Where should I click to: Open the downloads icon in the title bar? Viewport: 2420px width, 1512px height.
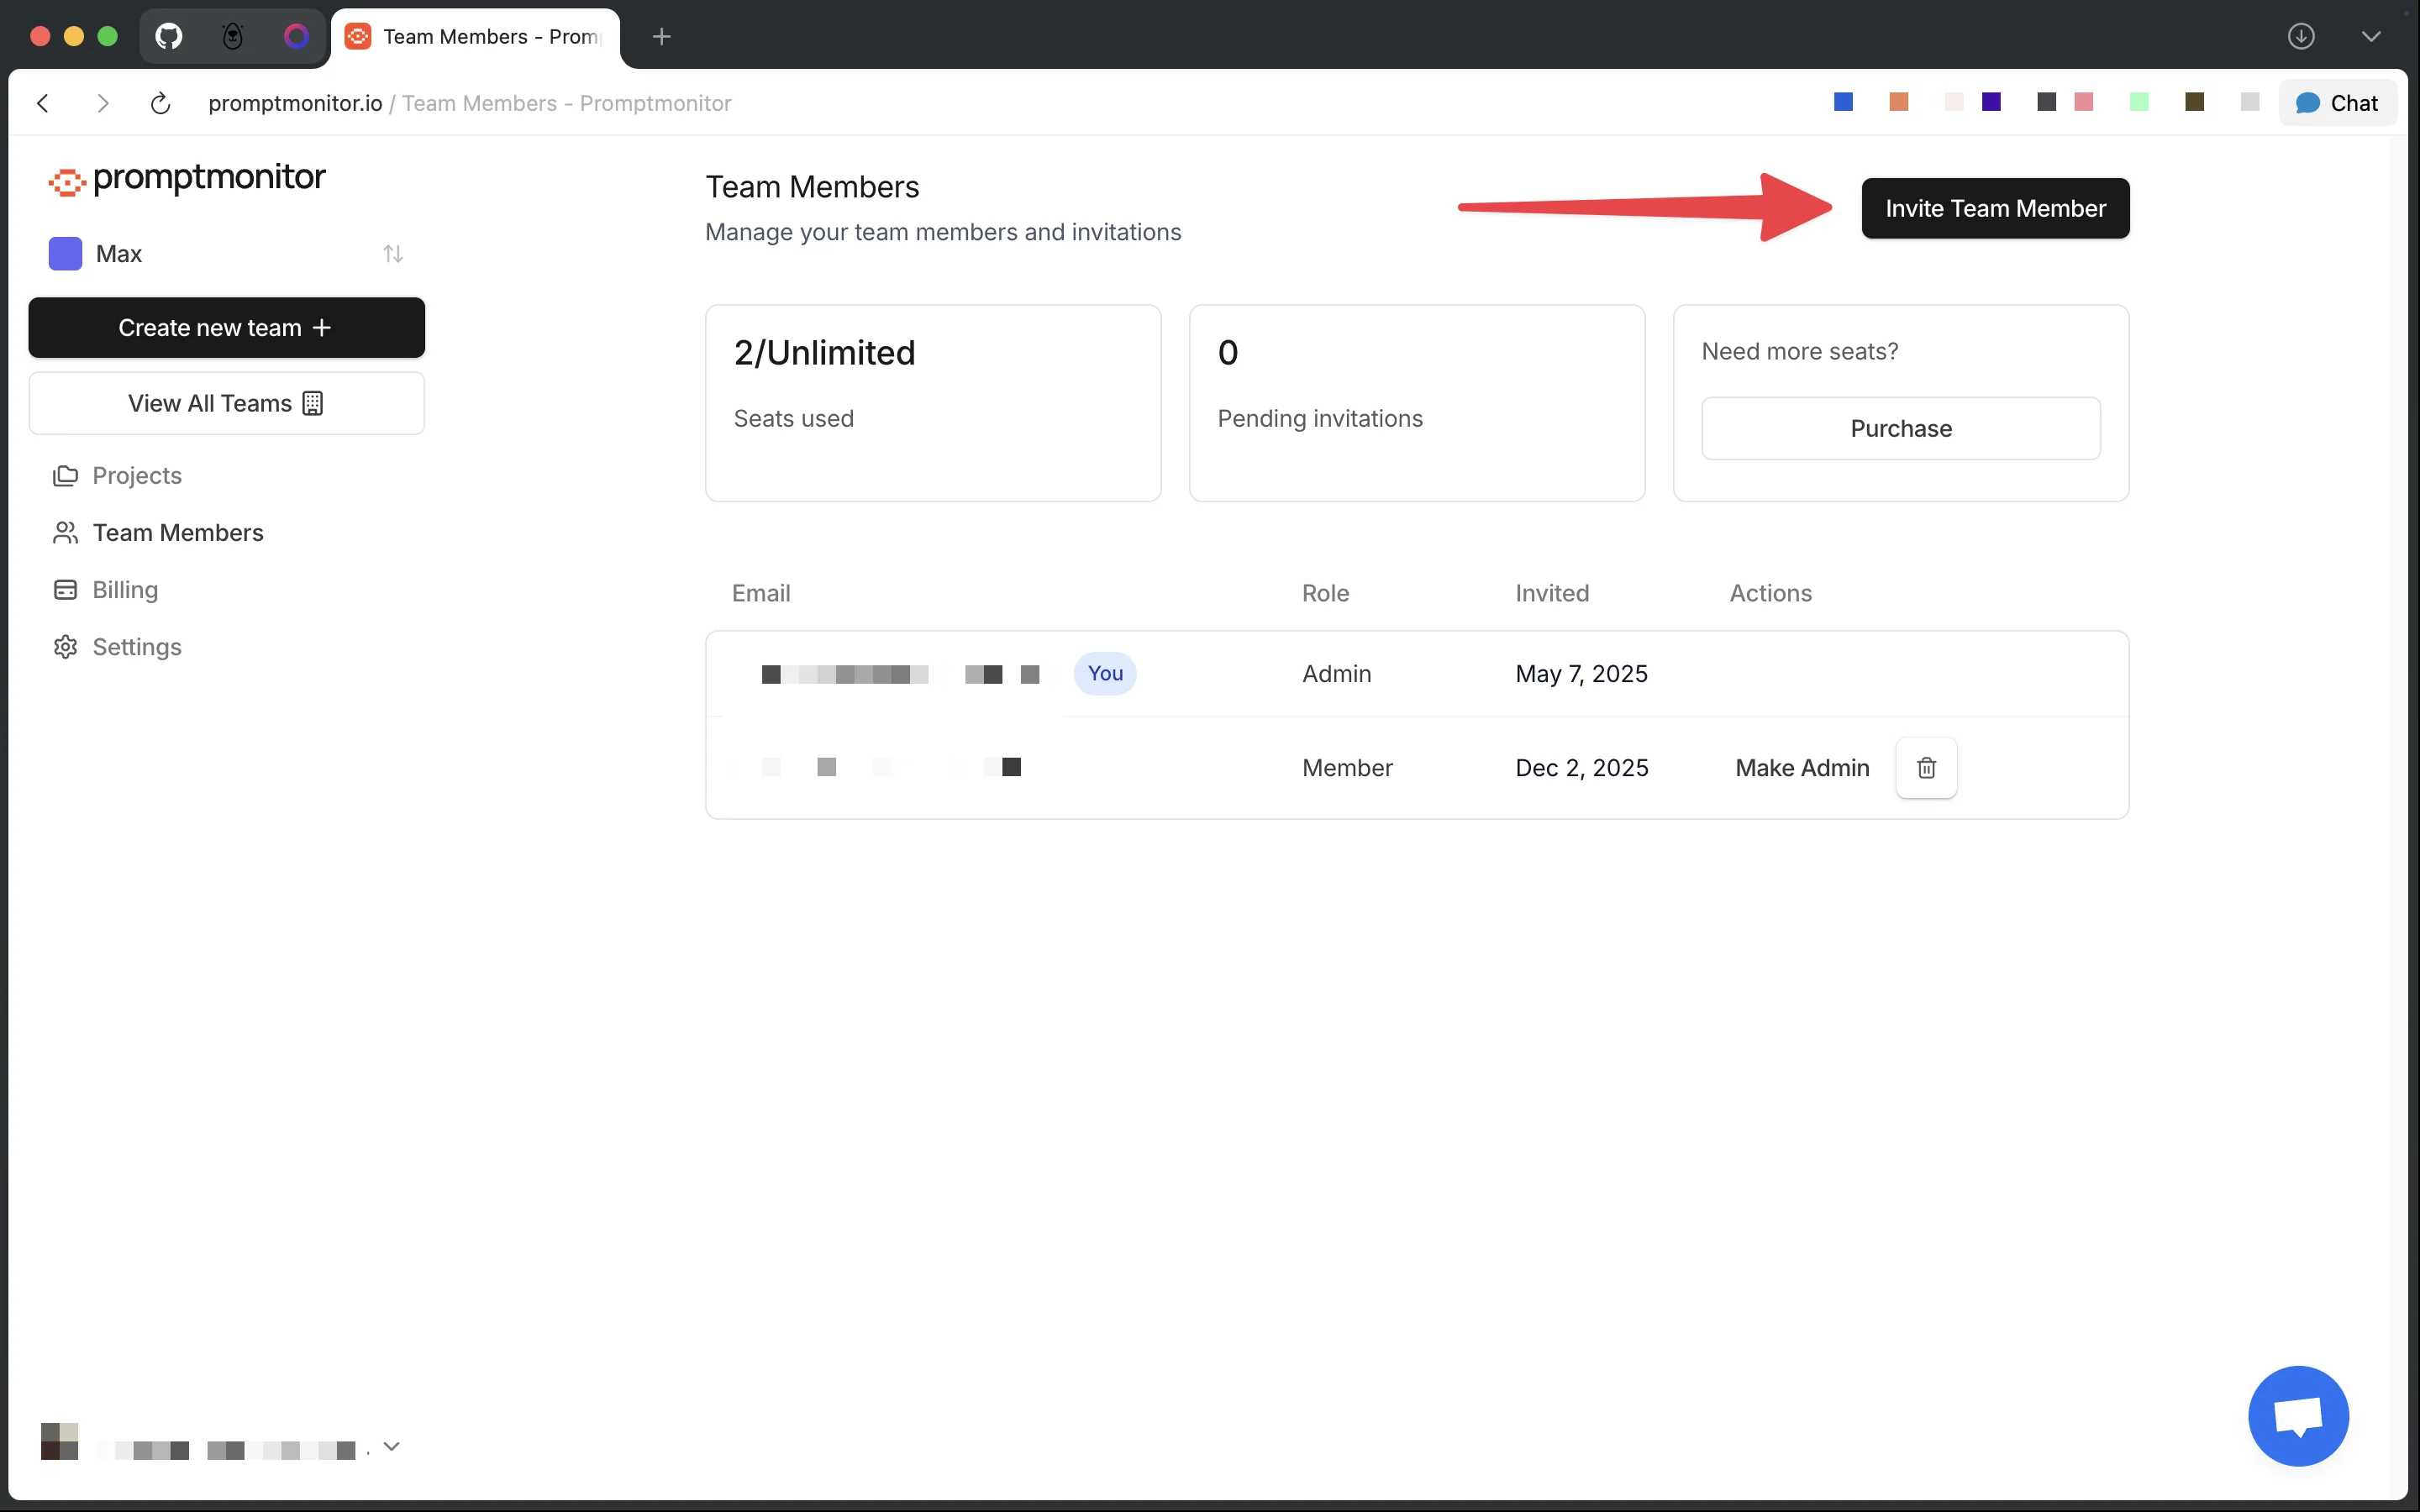tap(2301, 37)
